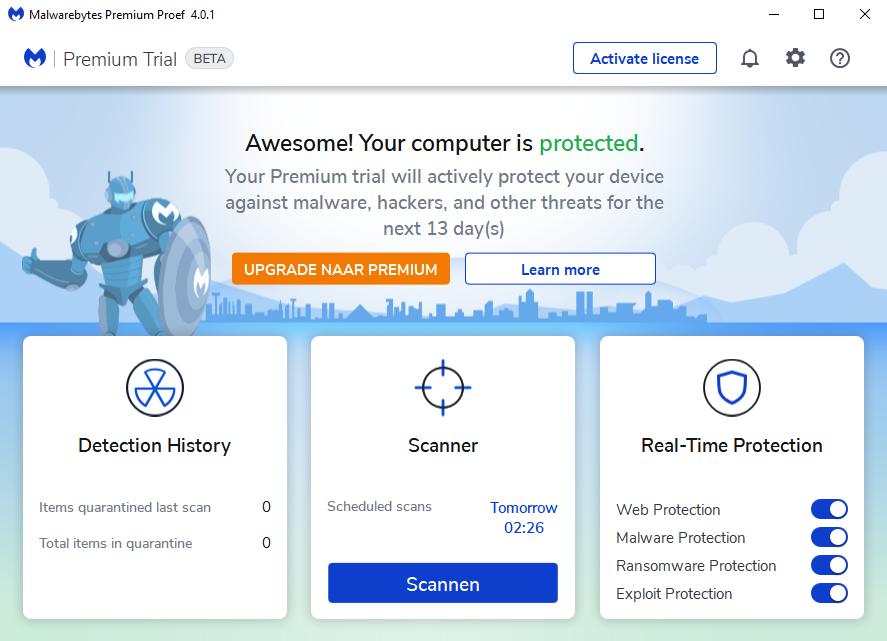This screenshot has height=641, width=887.
Task: Open settings via the gear icon
Action: coord(795,58)
